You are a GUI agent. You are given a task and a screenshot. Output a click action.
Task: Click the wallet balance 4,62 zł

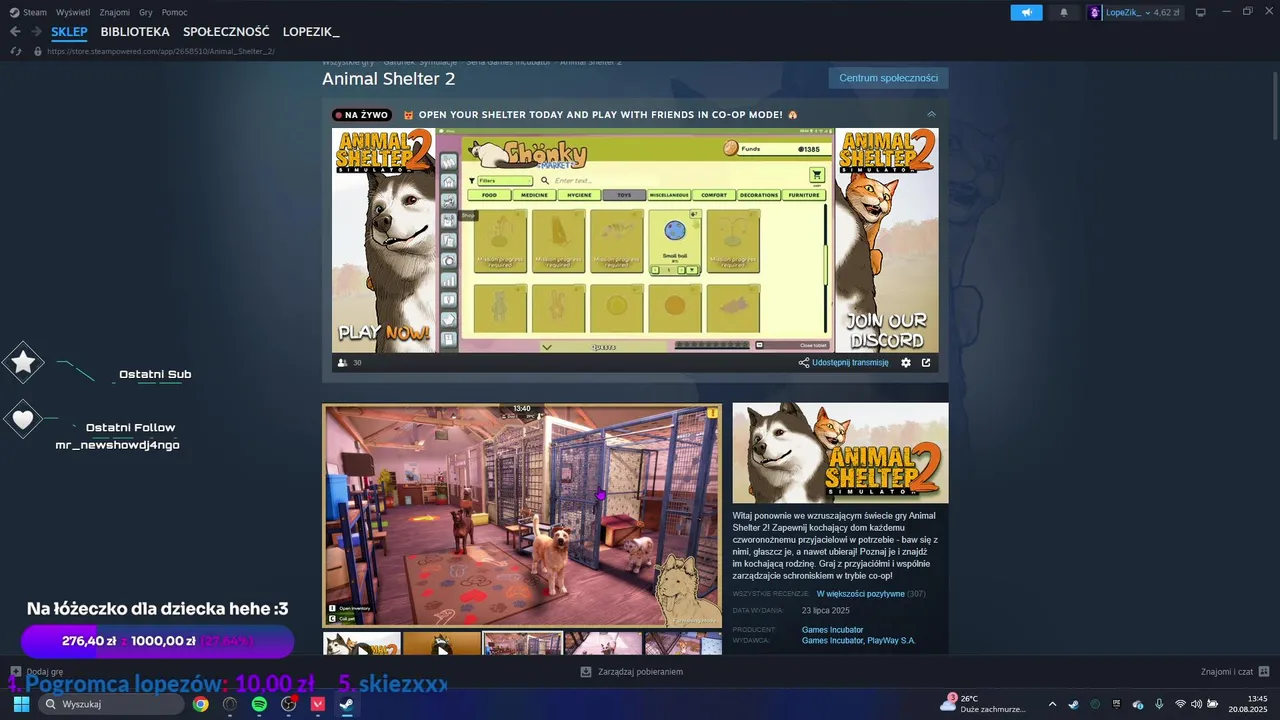coord(1167,13)
